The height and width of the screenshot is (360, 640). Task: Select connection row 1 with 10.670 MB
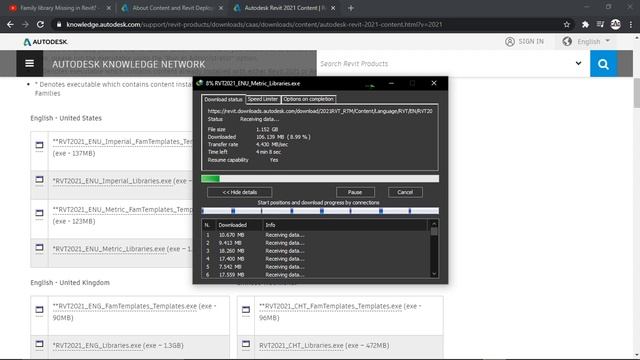(x=314, y=235)
